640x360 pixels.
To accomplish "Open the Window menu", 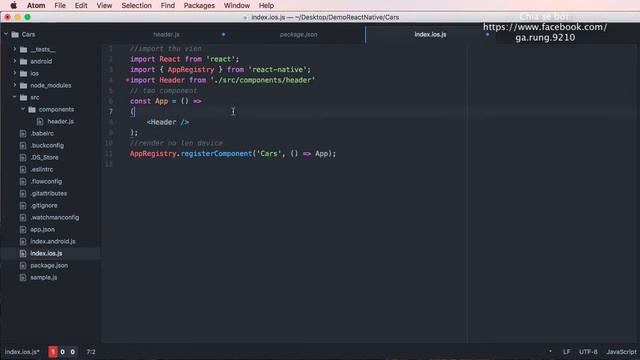I will pyautogui.click(x=237, y=5).
